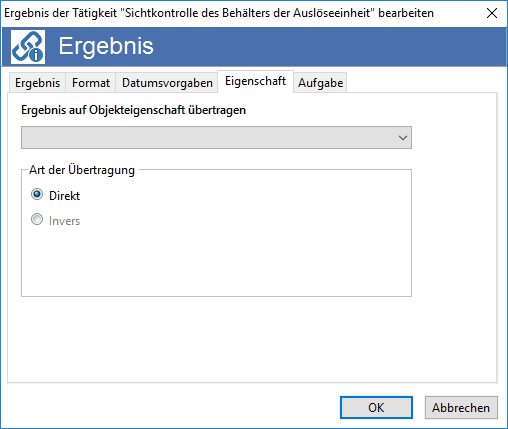This screenshot has height=429, width=508.
Task: Cancel with the Abbrechen button
Action: (461, 407)
